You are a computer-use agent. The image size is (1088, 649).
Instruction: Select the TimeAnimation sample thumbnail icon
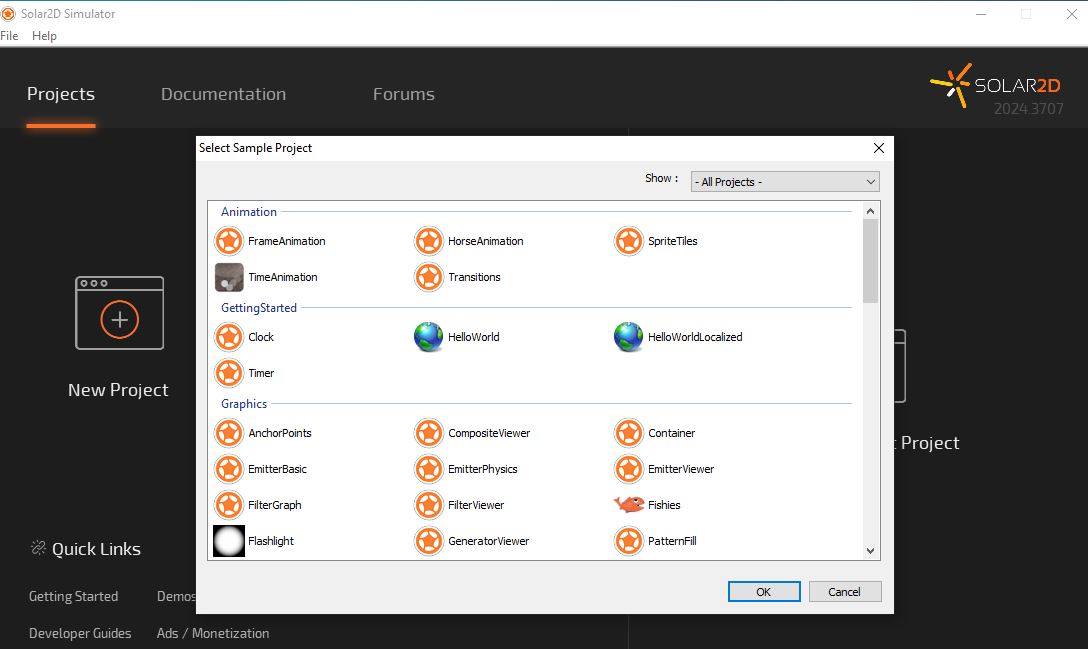(x=229, y=278)
